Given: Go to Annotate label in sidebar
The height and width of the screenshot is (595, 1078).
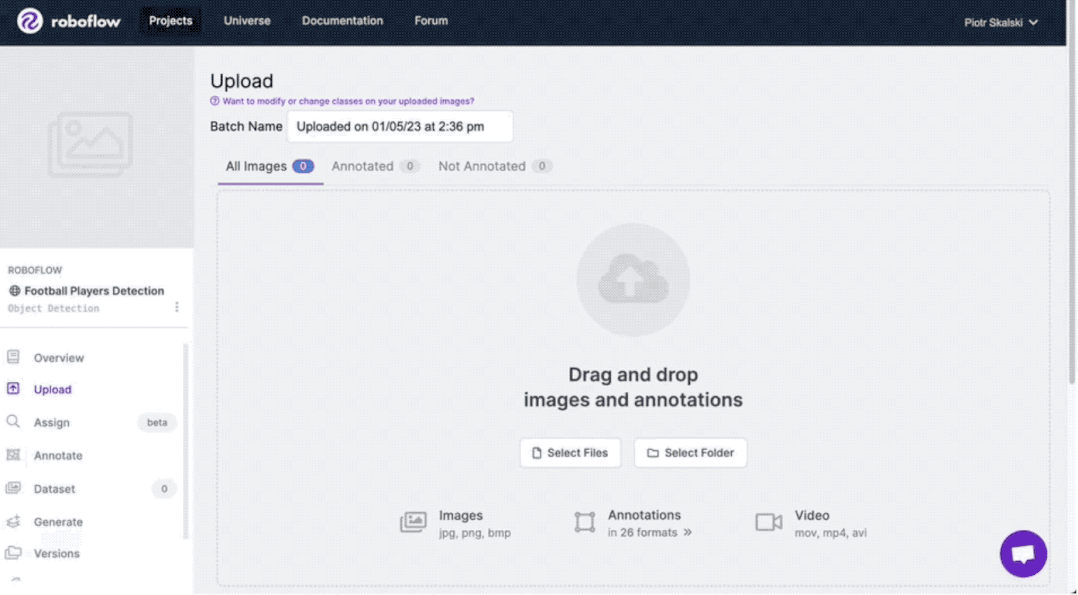Looking at the screenshot, I should [x=58, y=455].
